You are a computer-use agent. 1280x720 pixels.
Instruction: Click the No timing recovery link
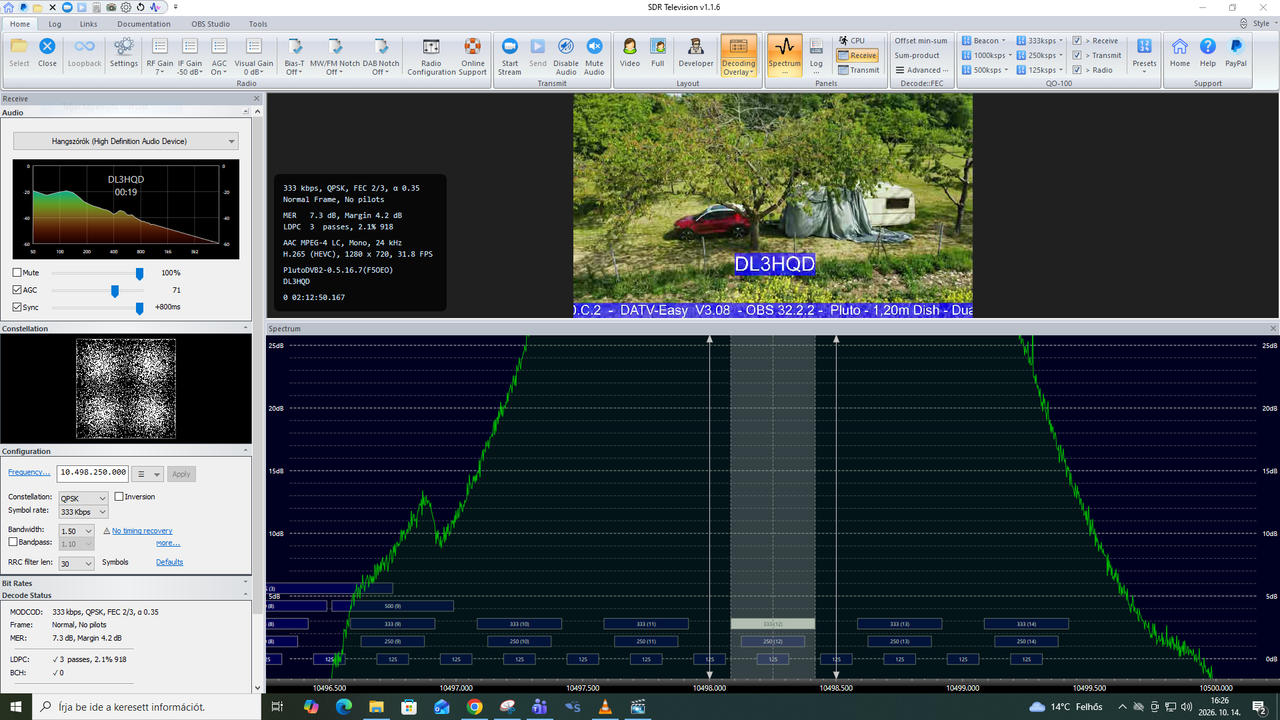pos(142,531)
